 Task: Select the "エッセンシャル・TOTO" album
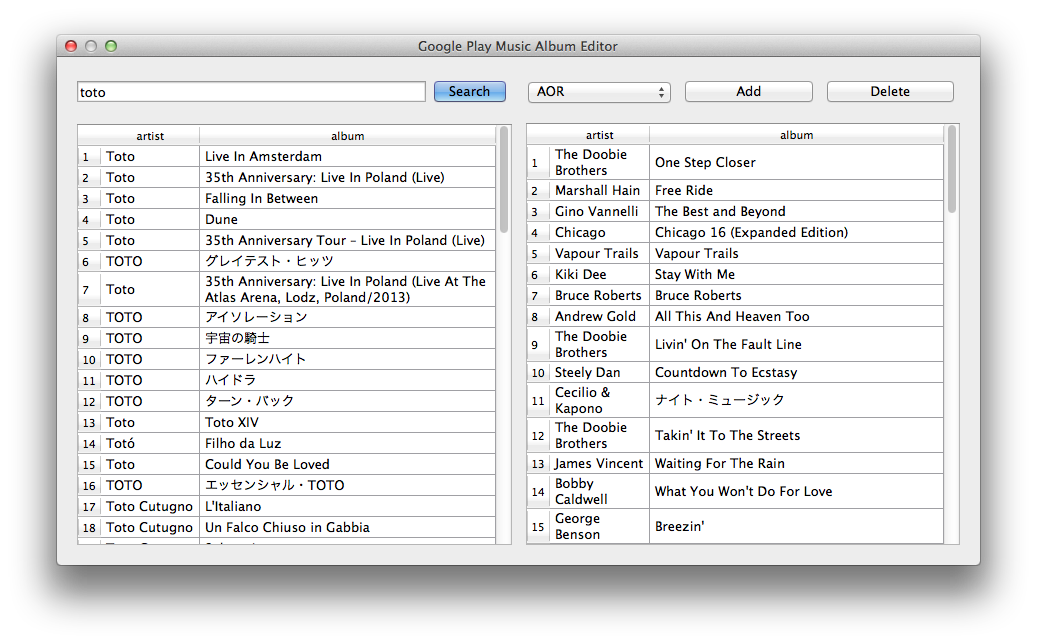(x=348, y=485)
